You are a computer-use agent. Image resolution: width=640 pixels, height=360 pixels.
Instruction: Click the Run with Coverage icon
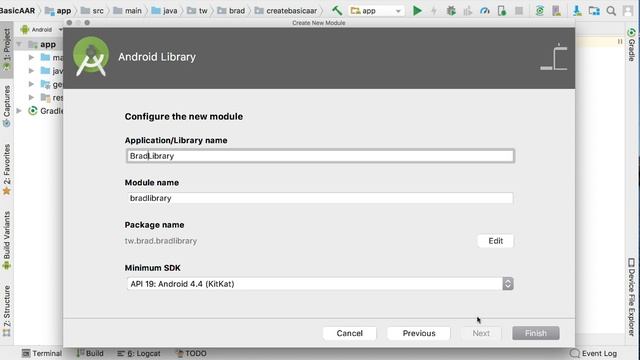tap(468, 11)
